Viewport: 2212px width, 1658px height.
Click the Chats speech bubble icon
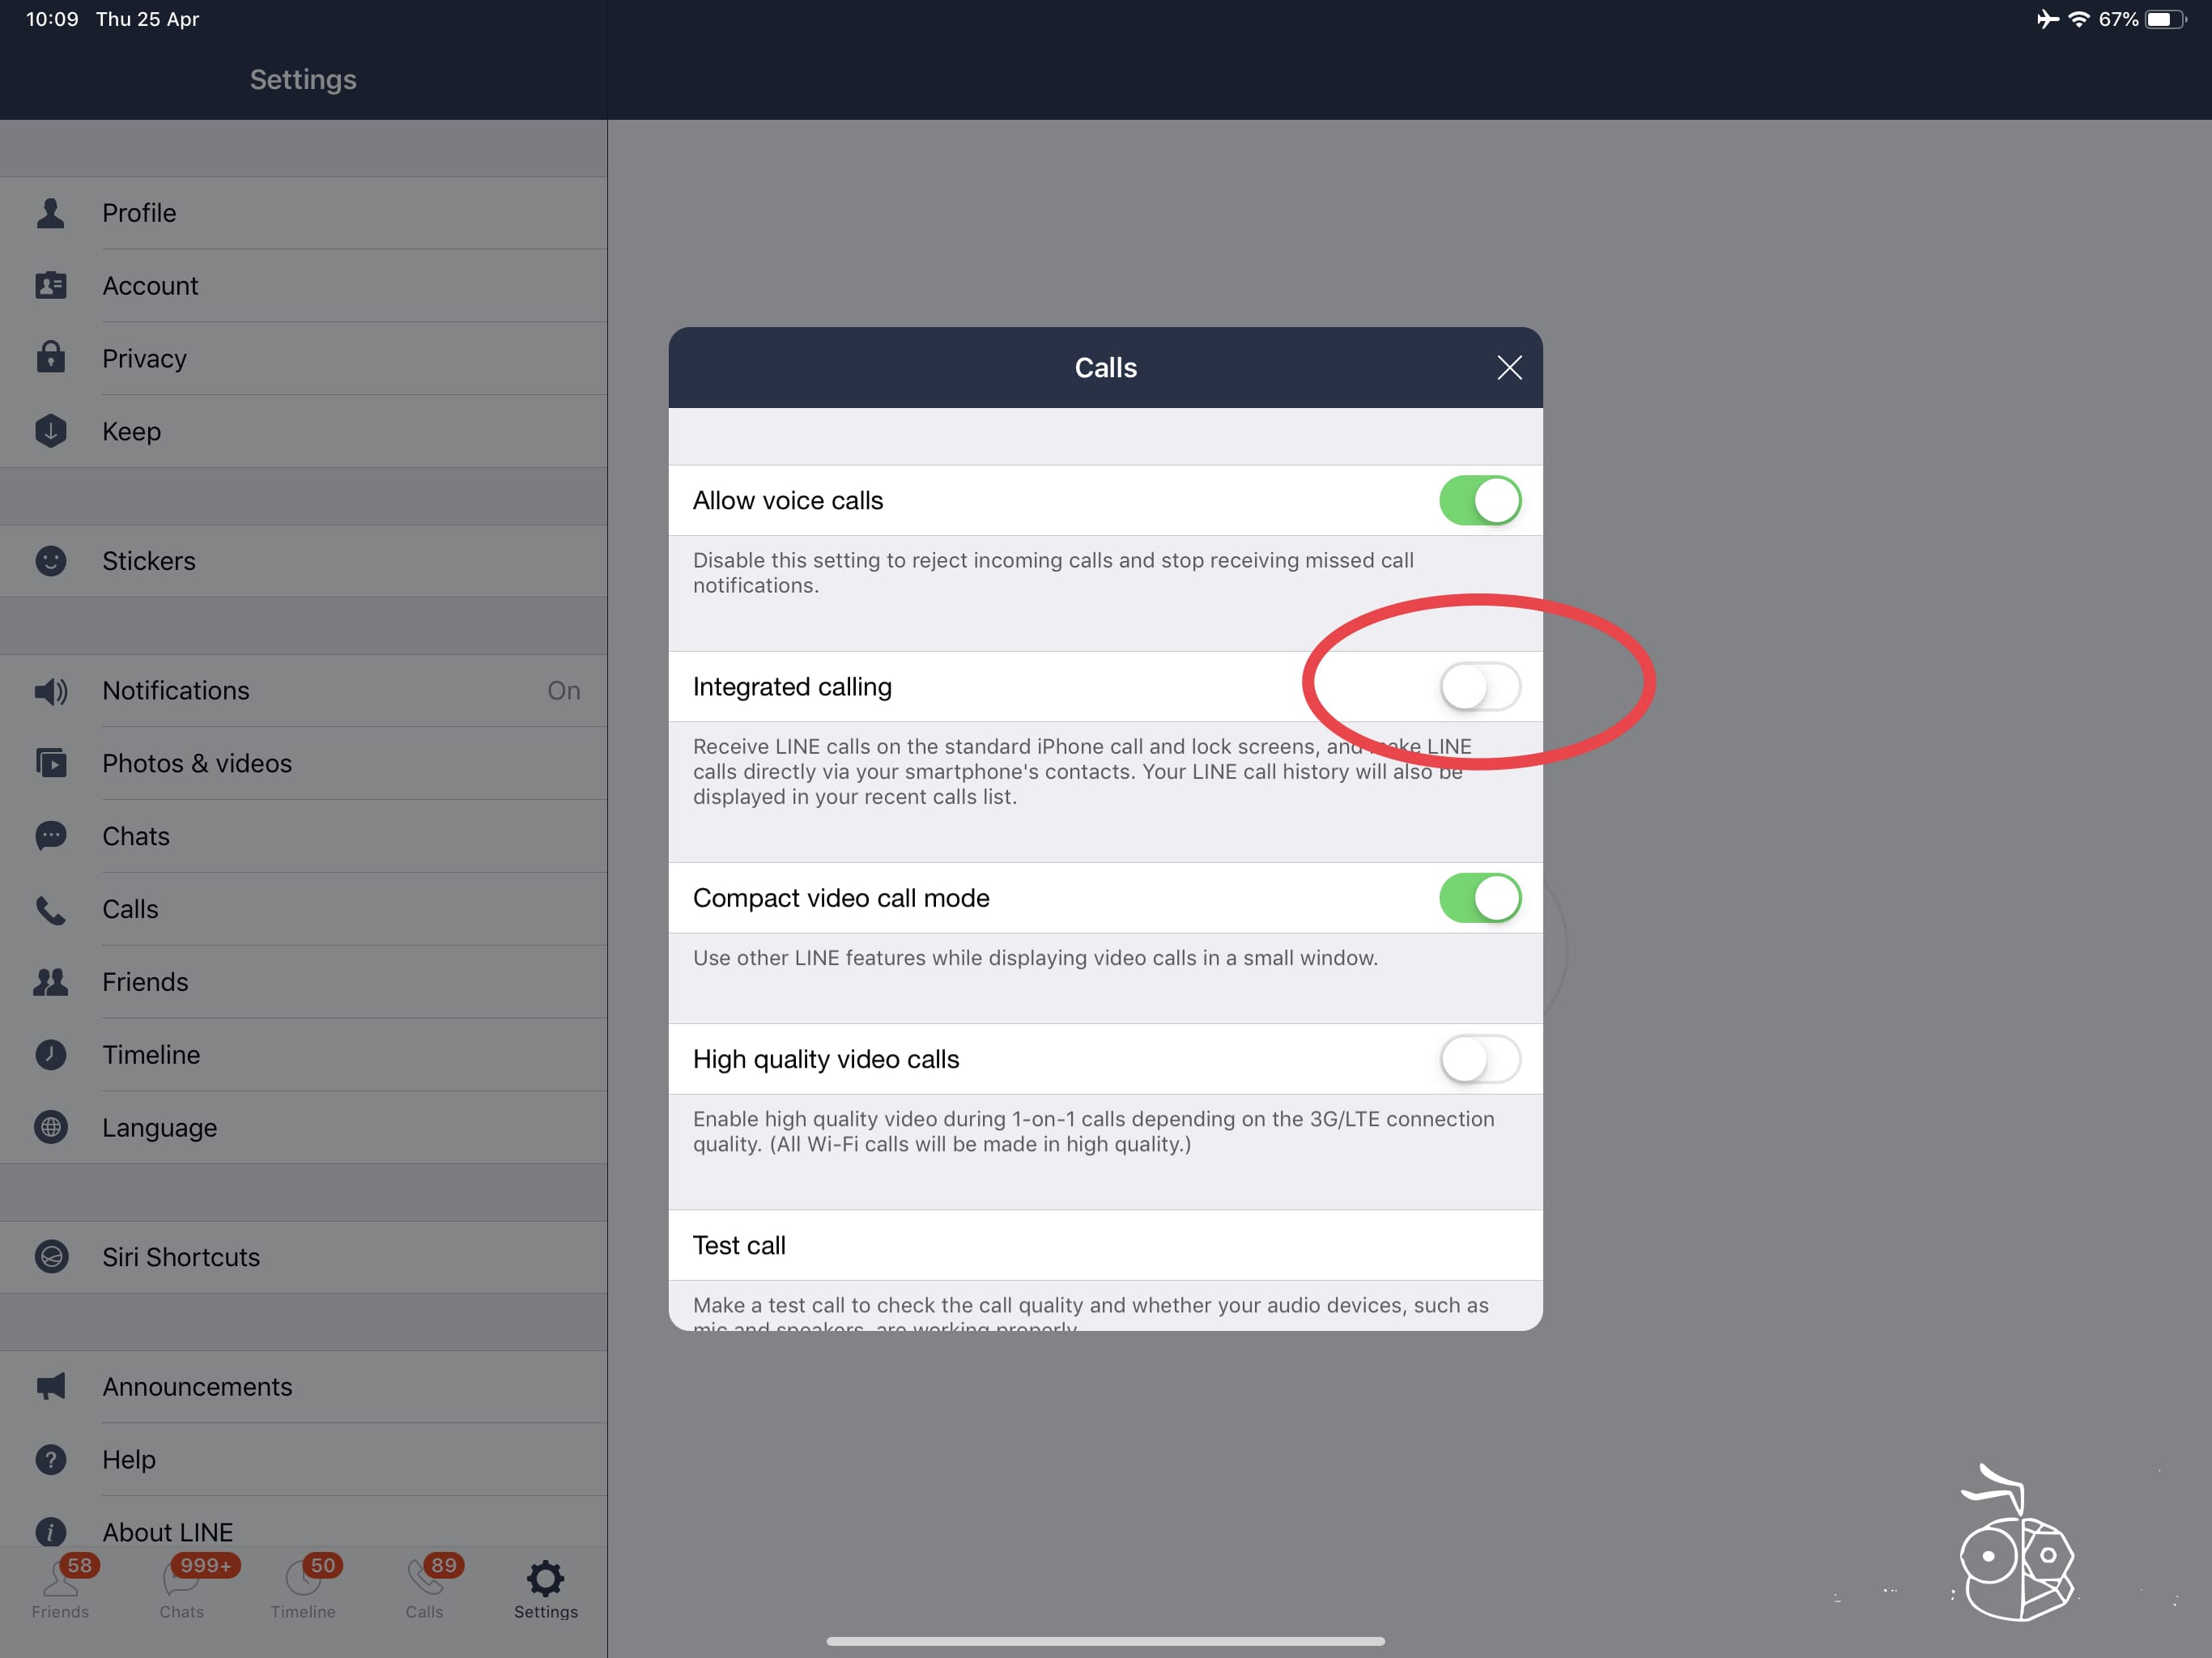point(50,836)
